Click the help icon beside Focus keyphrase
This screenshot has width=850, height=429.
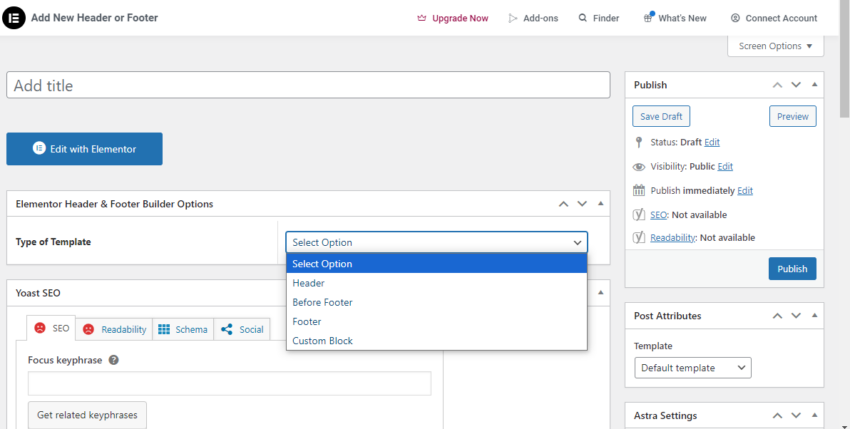coord(113,360)
